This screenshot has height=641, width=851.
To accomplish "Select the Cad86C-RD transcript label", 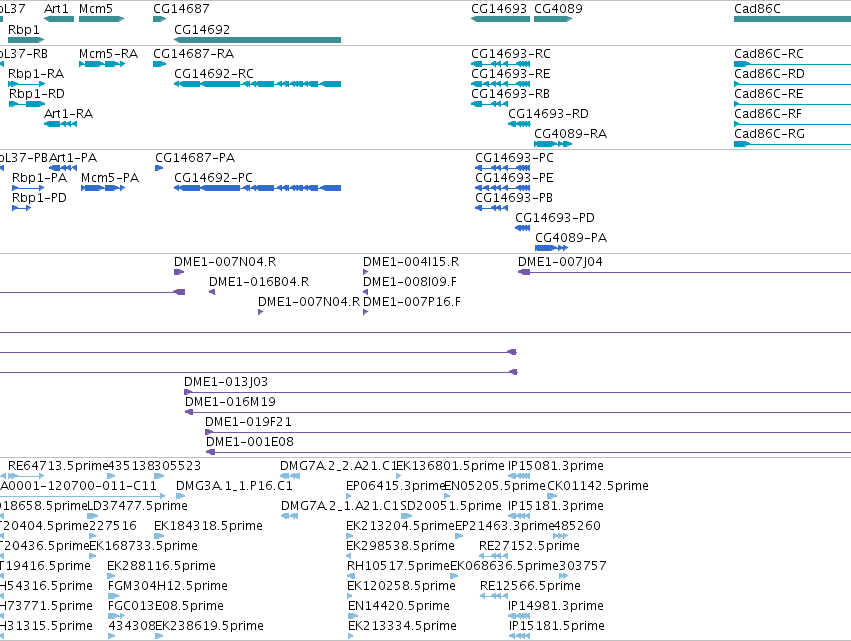I will (769, 74).
